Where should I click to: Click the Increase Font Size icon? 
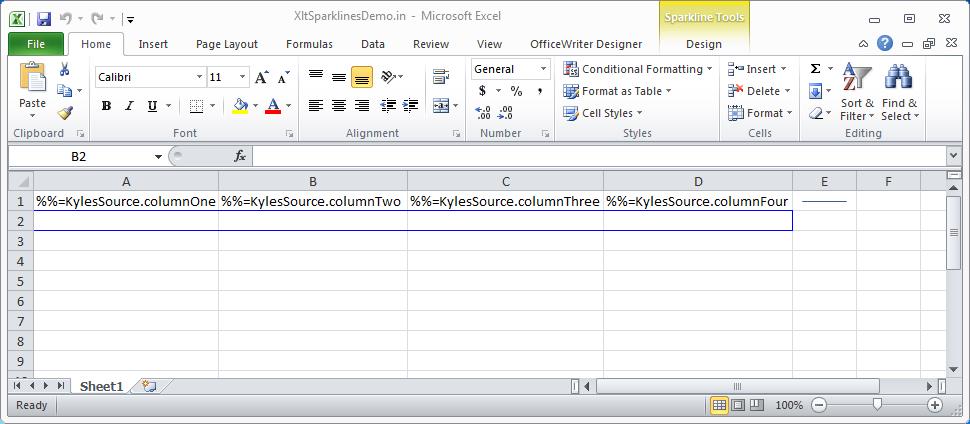(262, 78)
